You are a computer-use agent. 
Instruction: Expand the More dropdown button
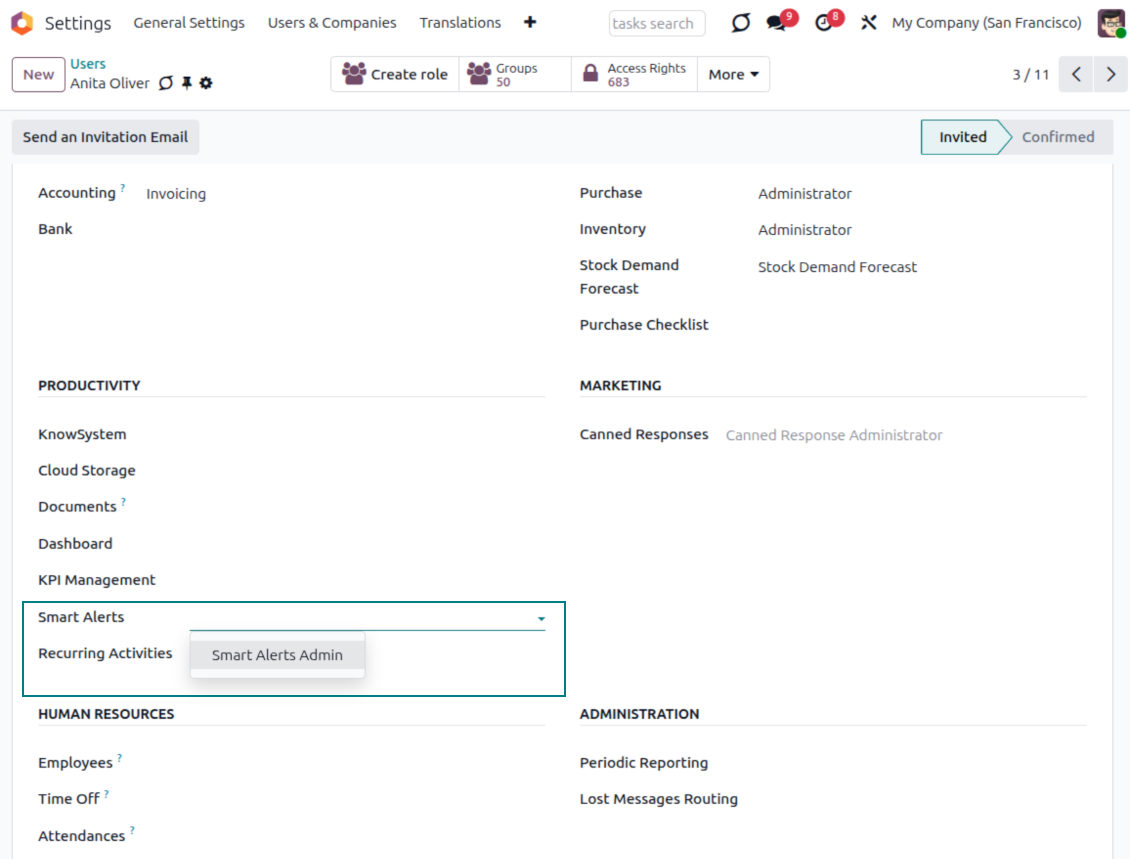733,75
